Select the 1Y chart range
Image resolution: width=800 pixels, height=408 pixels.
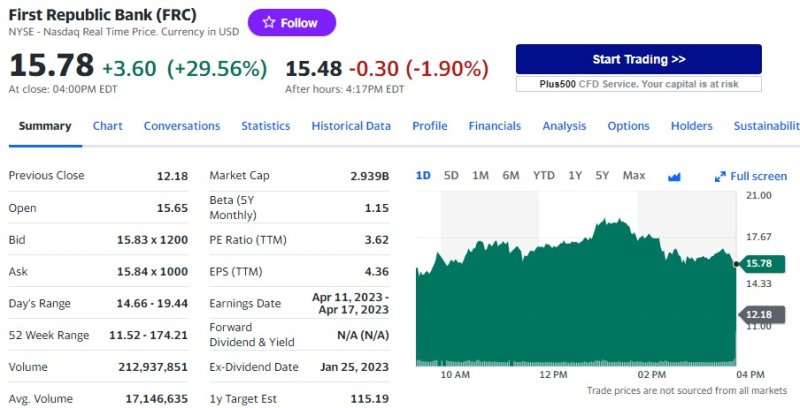(x=575, y=176)
